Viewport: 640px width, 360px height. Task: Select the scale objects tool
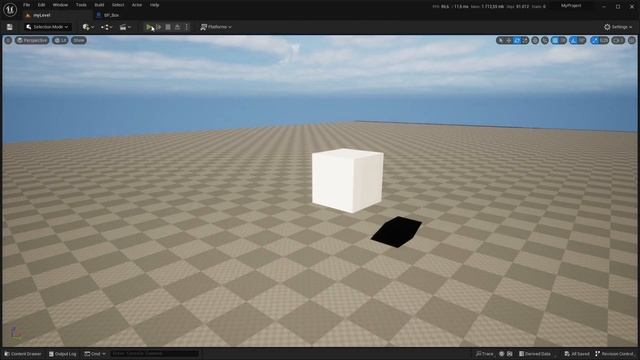(525, 40)
